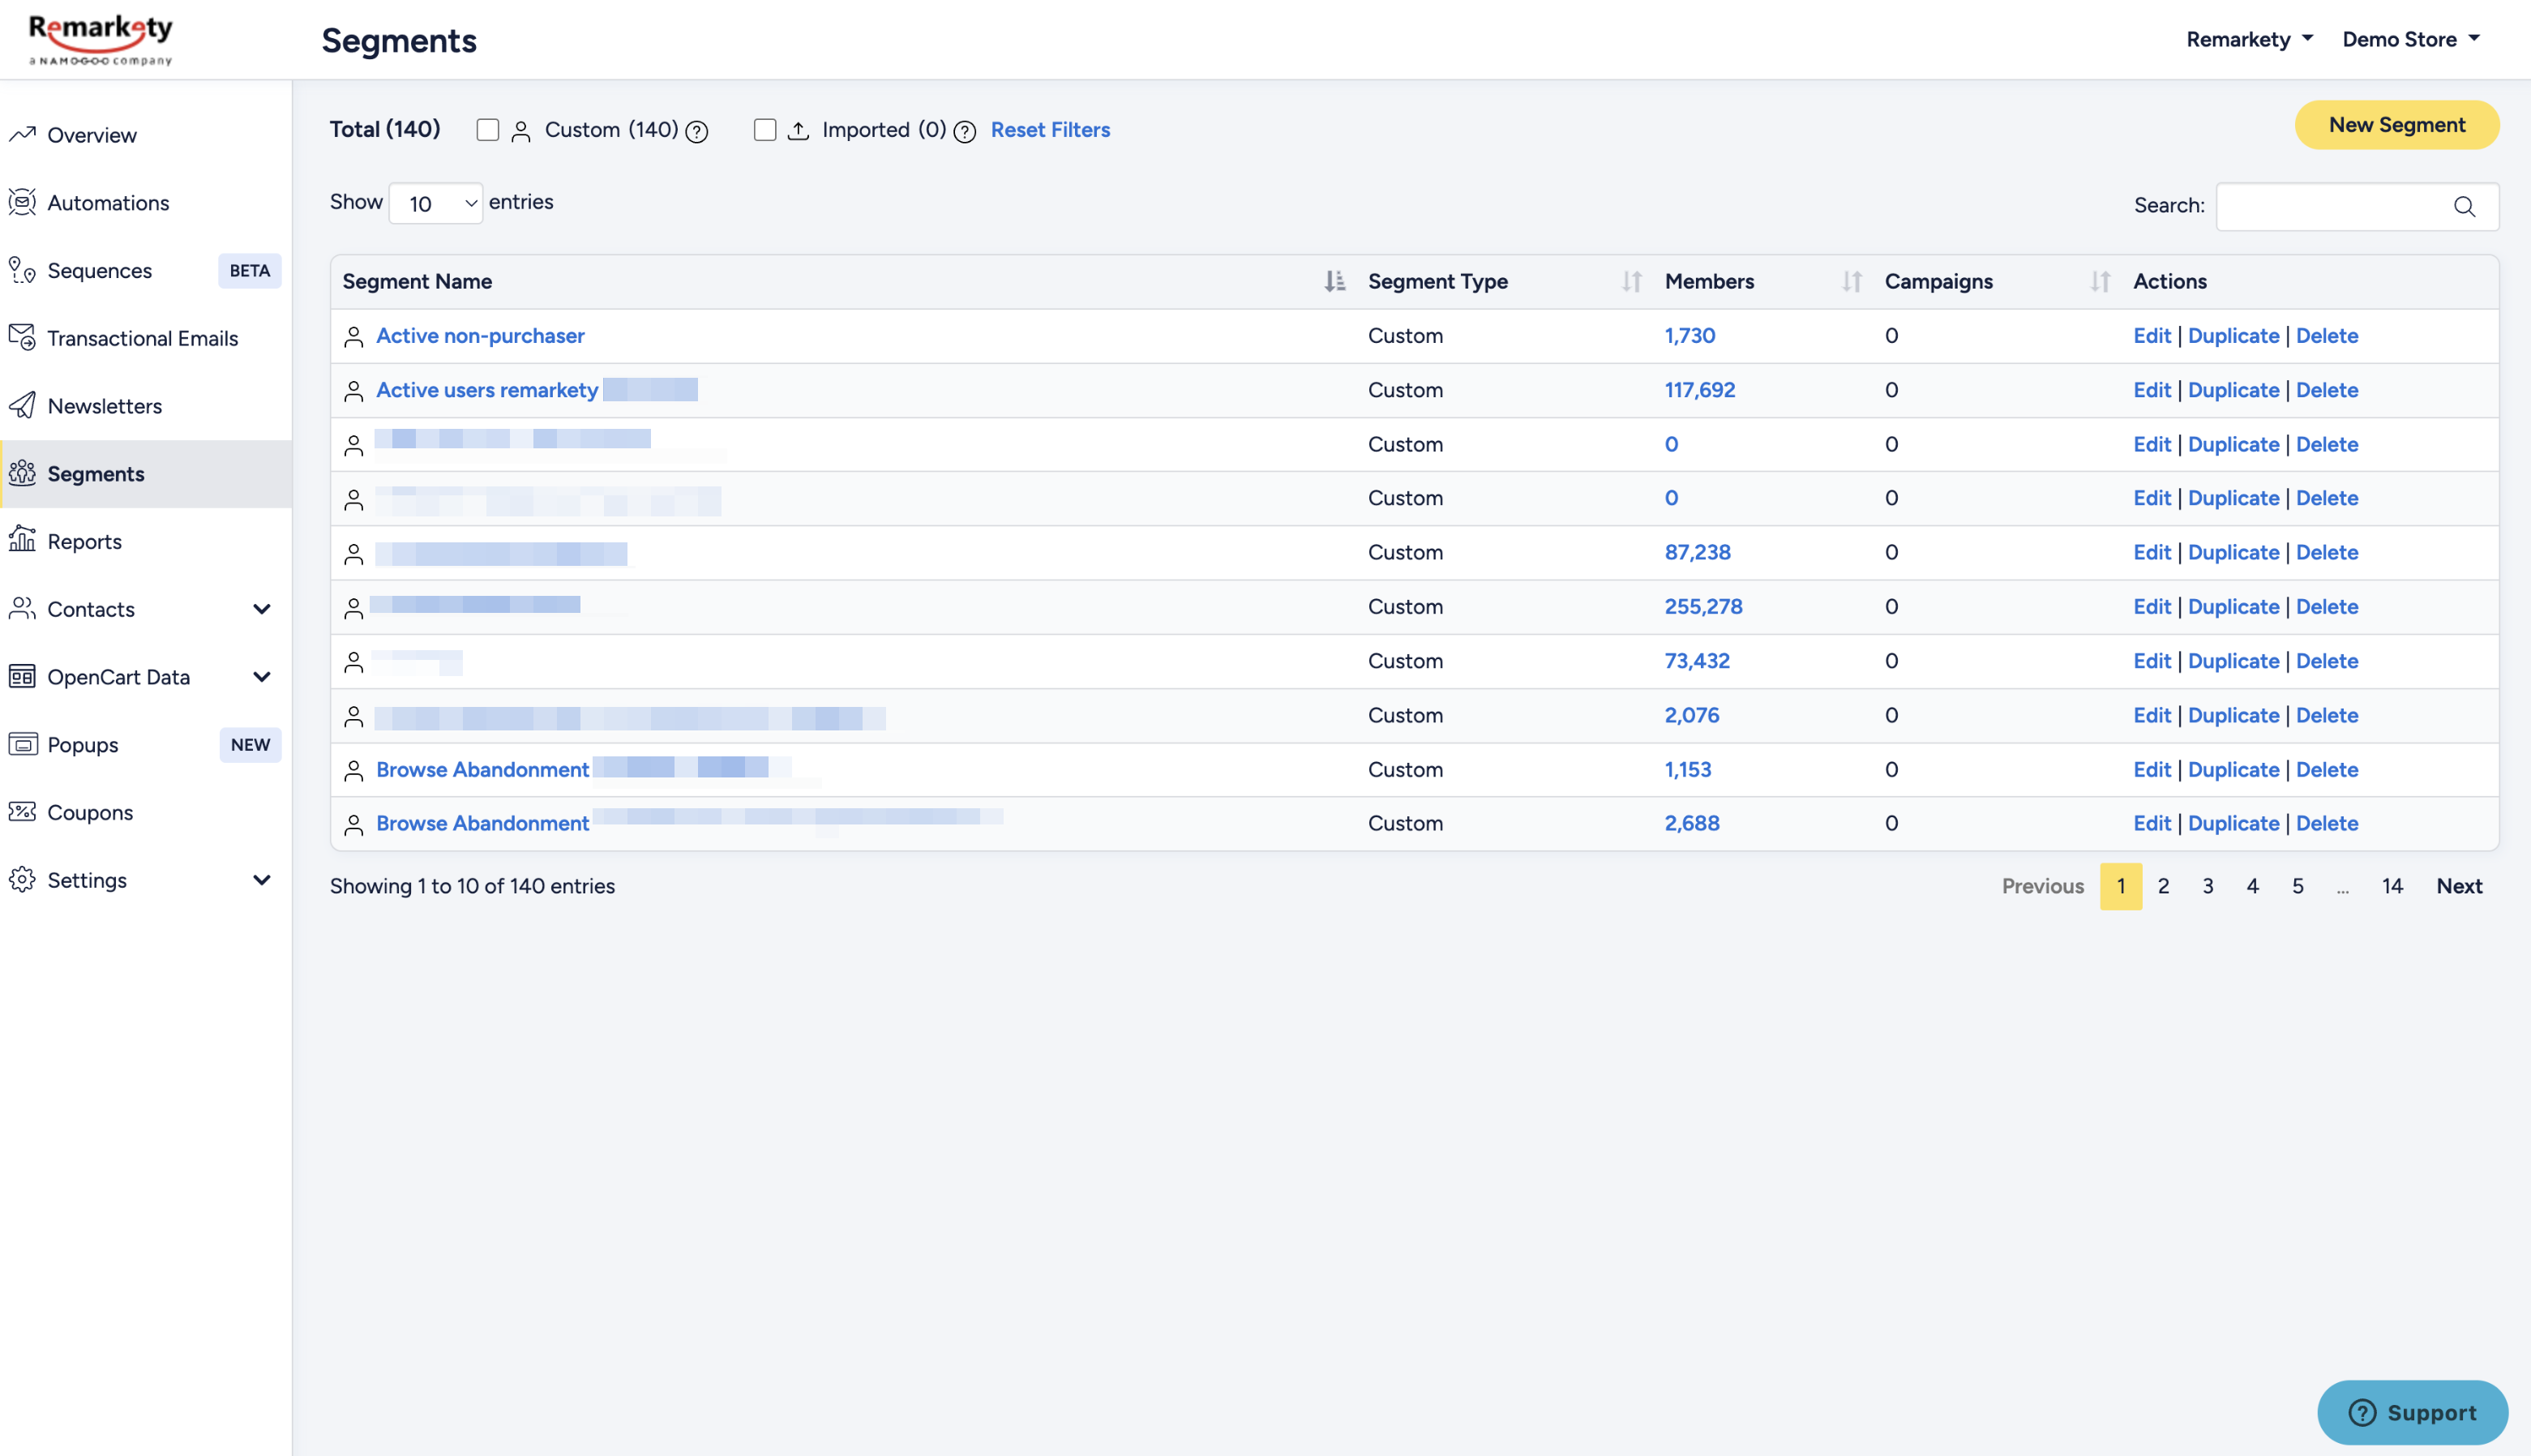Click the search magnifier icon

pos(2464,206)
